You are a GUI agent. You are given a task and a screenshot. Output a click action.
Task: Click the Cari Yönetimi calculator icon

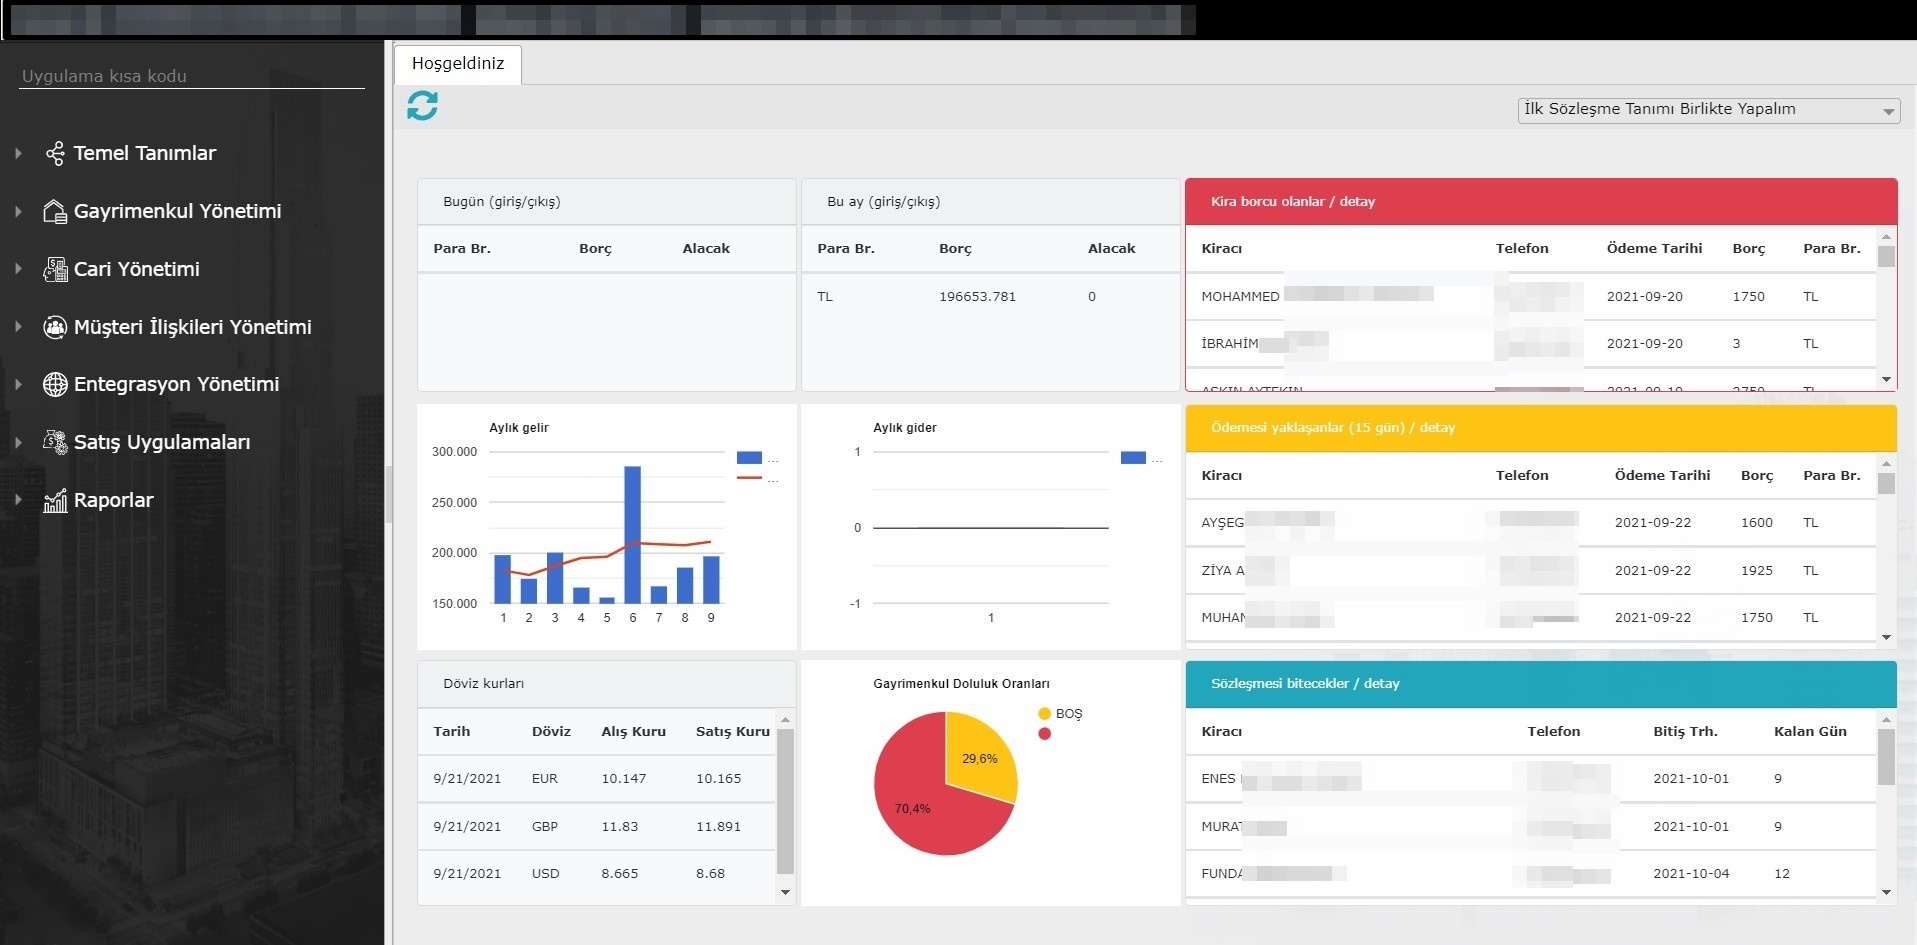click(x=55, y=269)
